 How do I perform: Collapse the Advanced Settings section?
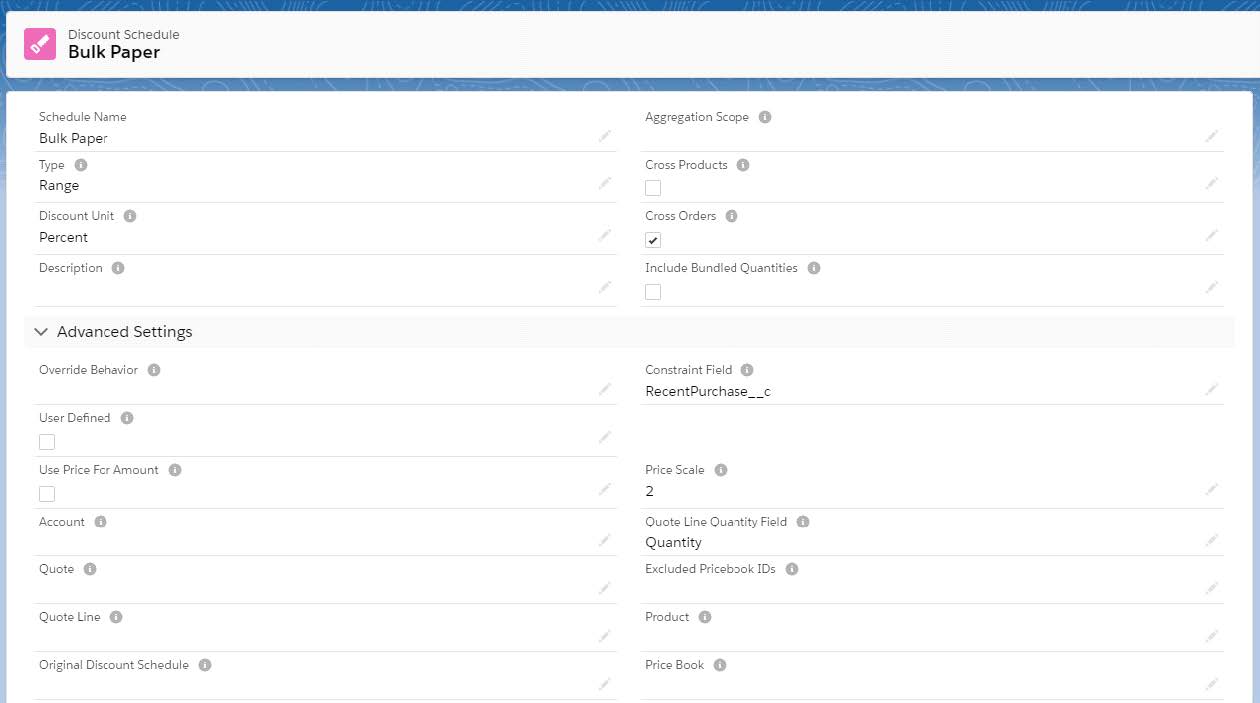coord(41,332)
